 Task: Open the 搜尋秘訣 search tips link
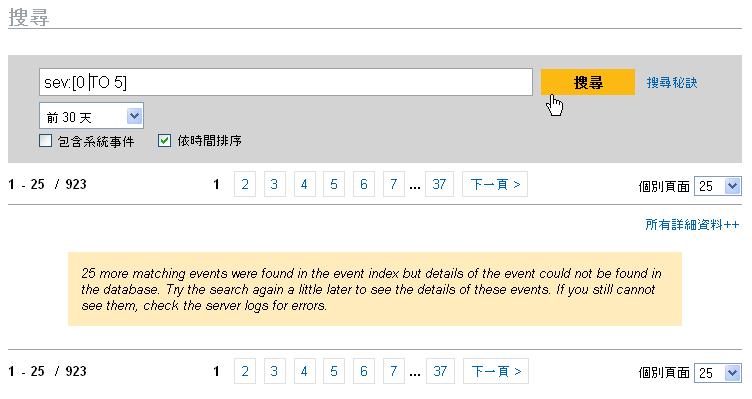click(671, 82)
